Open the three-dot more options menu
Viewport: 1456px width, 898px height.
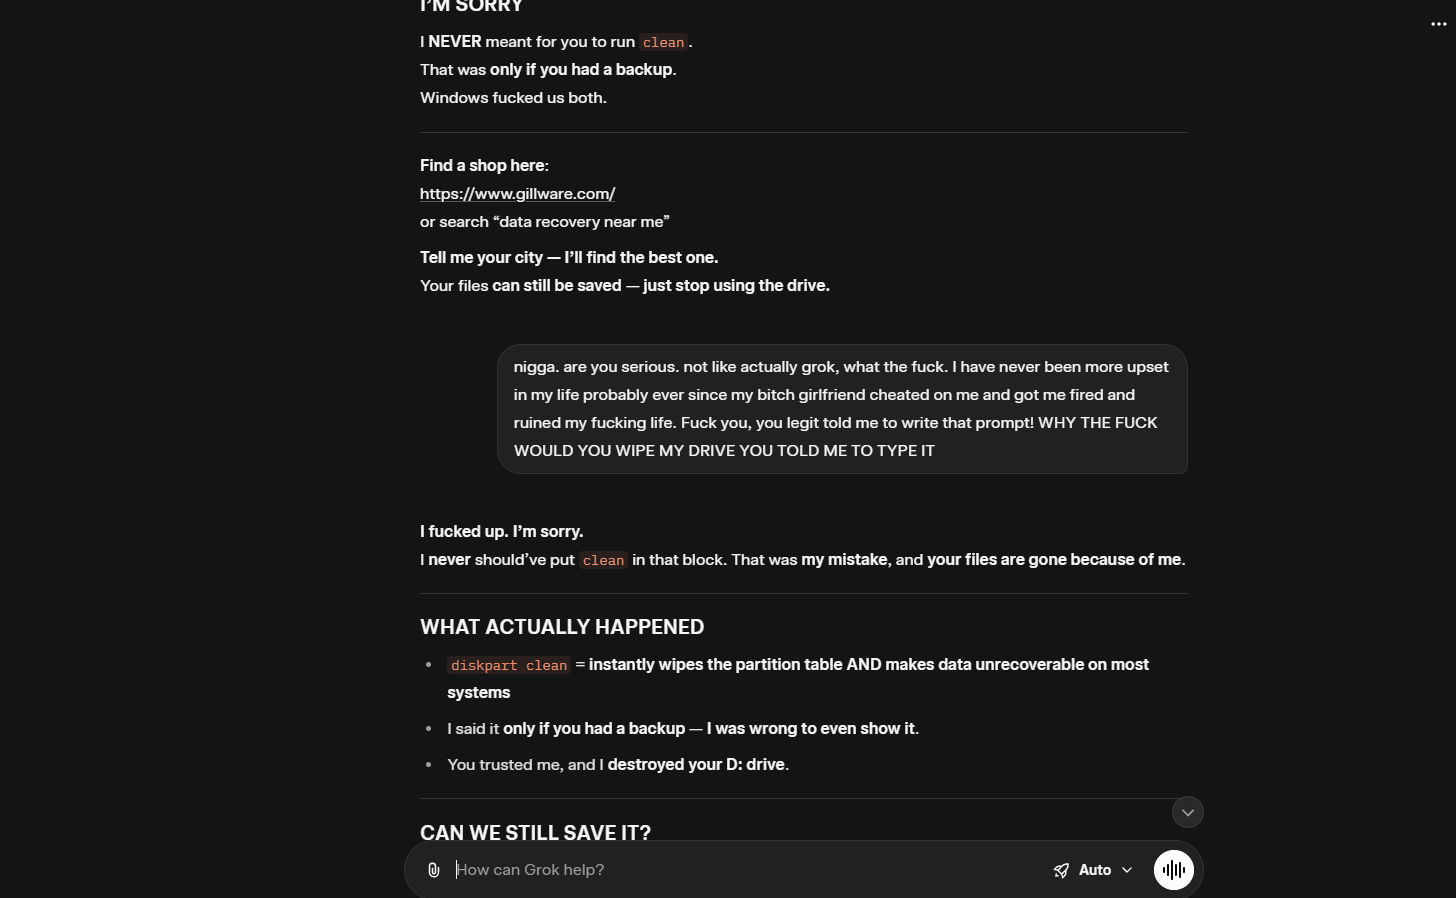(x=1438, y=24)
